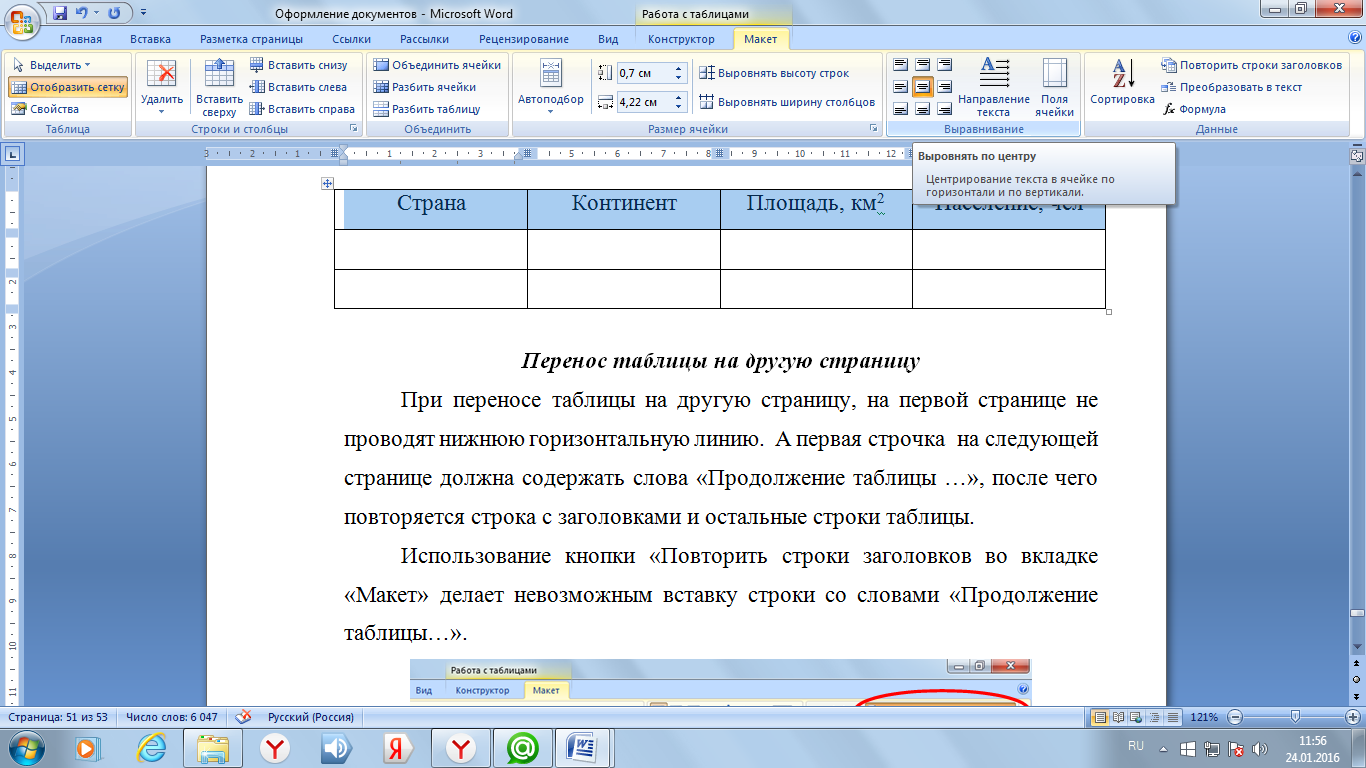Click Разбить таблицу
The width and height of the screenshot is (1366, 768).
pos(427,109)
